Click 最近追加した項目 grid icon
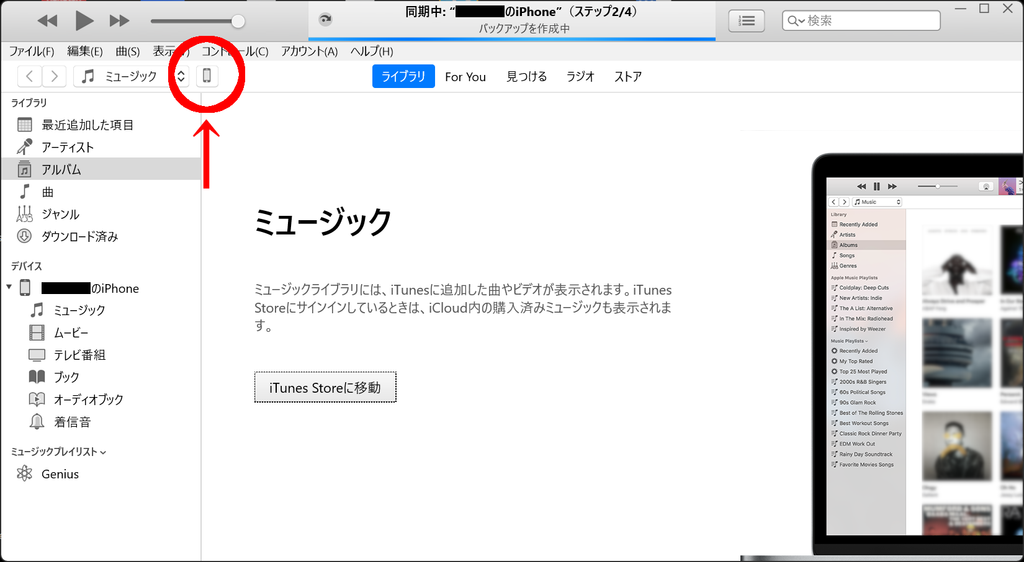The width and height of the screenshot is (1024, 562). (x=25, y=125)
